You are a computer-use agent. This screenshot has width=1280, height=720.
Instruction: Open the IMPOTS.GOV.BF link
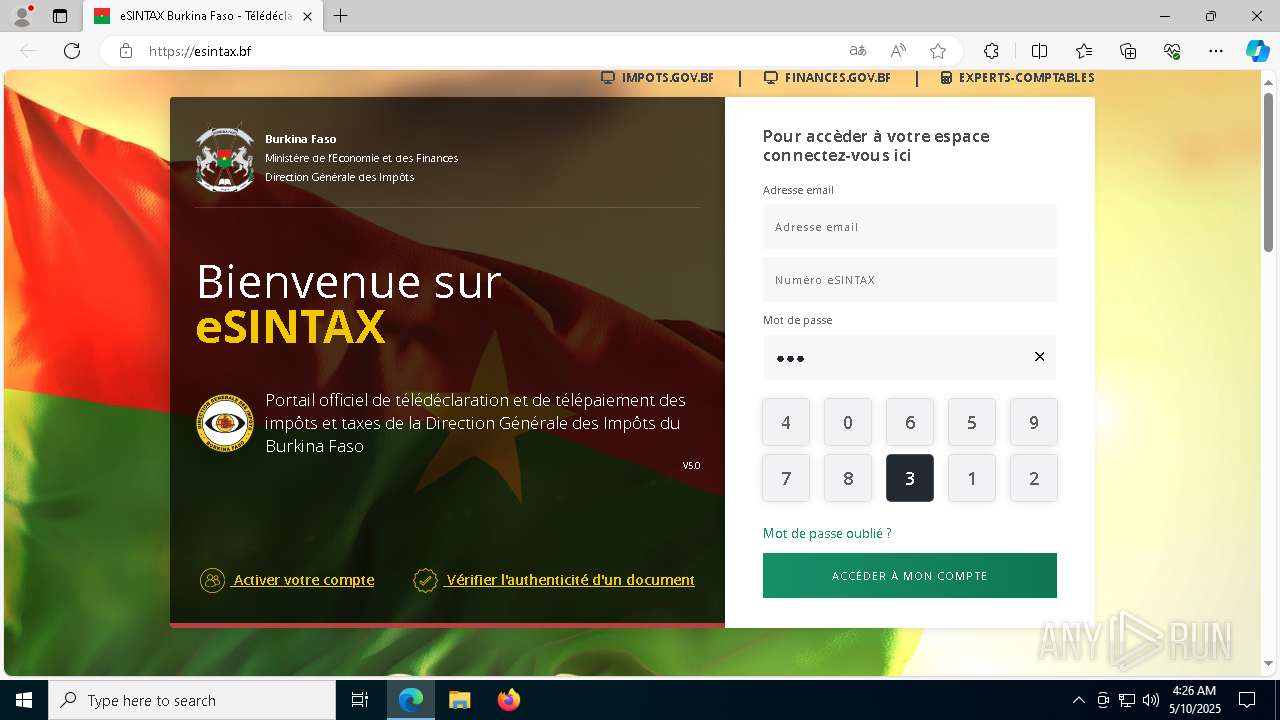(x=657, y=78)
